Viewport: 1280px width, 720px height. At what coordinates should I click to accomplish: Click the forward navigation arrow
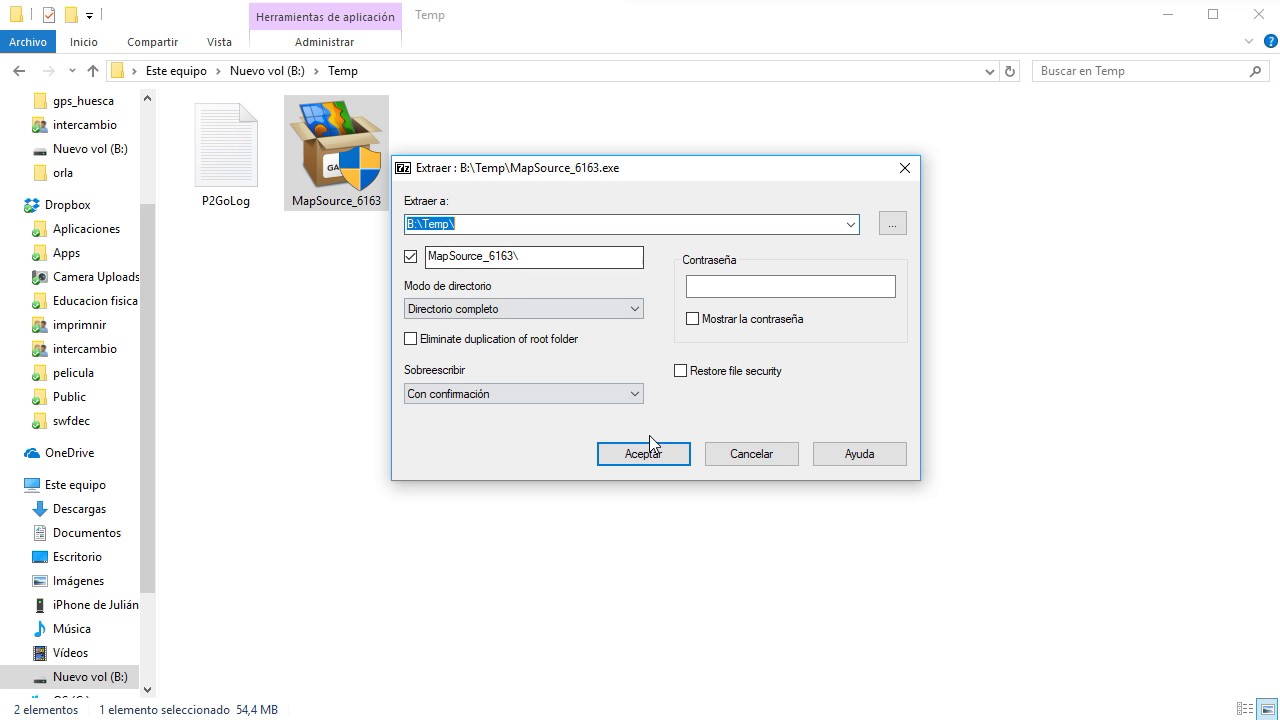48,71
